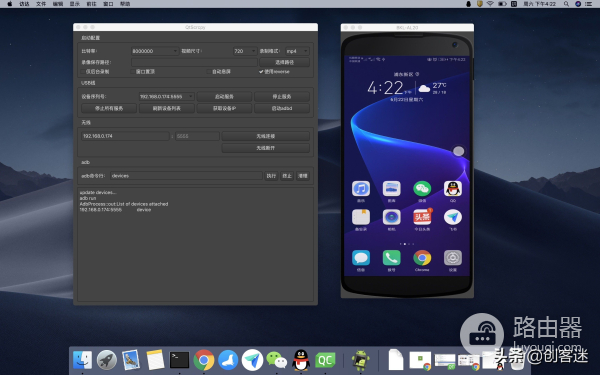Viewport: 600px width, 375px height.
Task: Open the Camera app on the phone
Action: coord(391,217)
